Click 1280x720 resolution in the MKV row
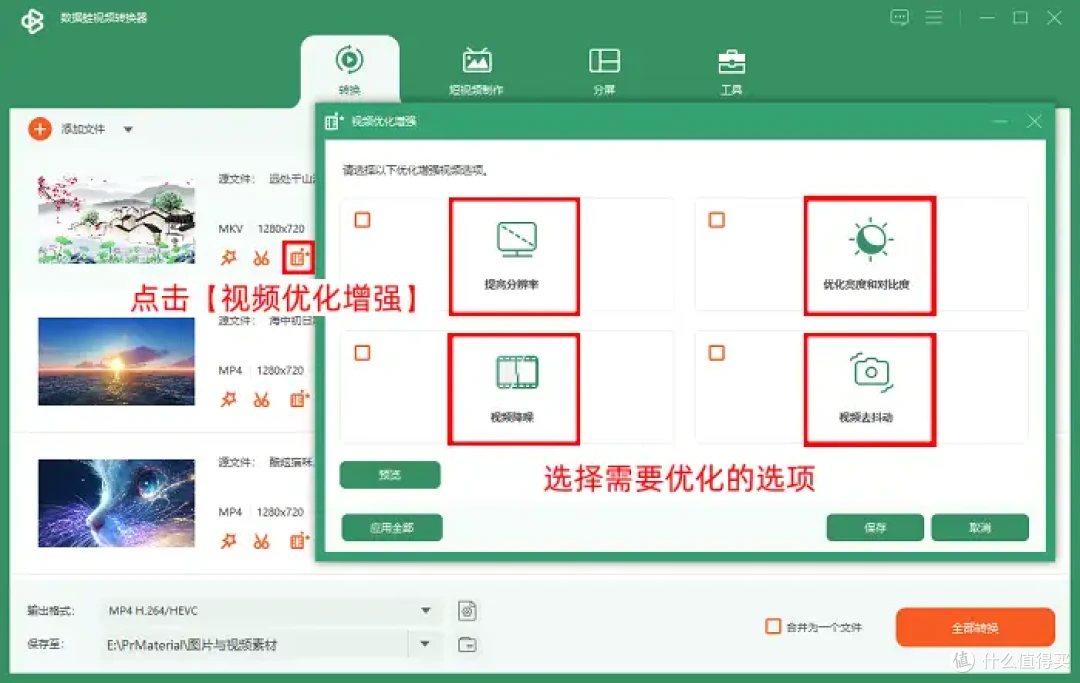 click(x=281, y=229)
